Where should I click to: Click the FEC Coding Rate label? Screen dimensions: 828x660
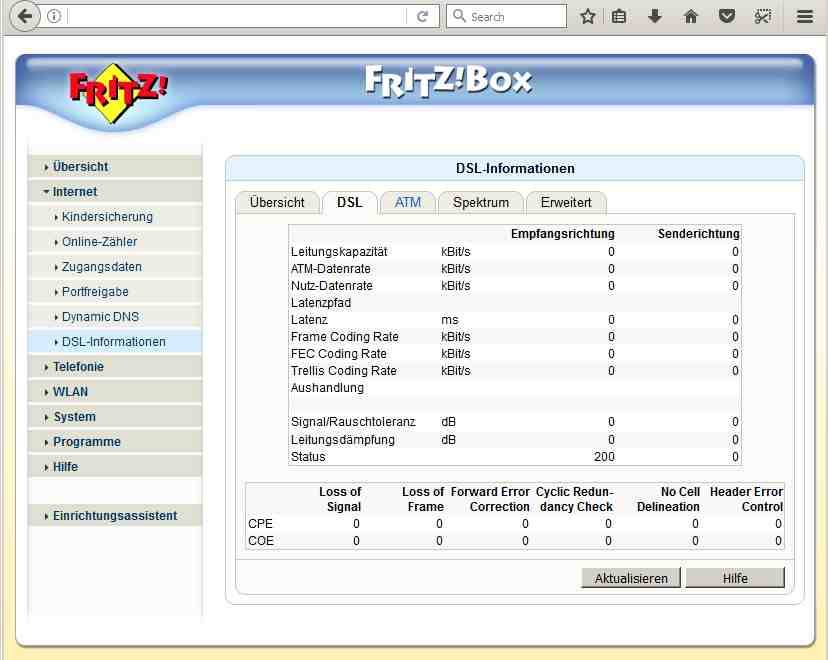point(338,354)
